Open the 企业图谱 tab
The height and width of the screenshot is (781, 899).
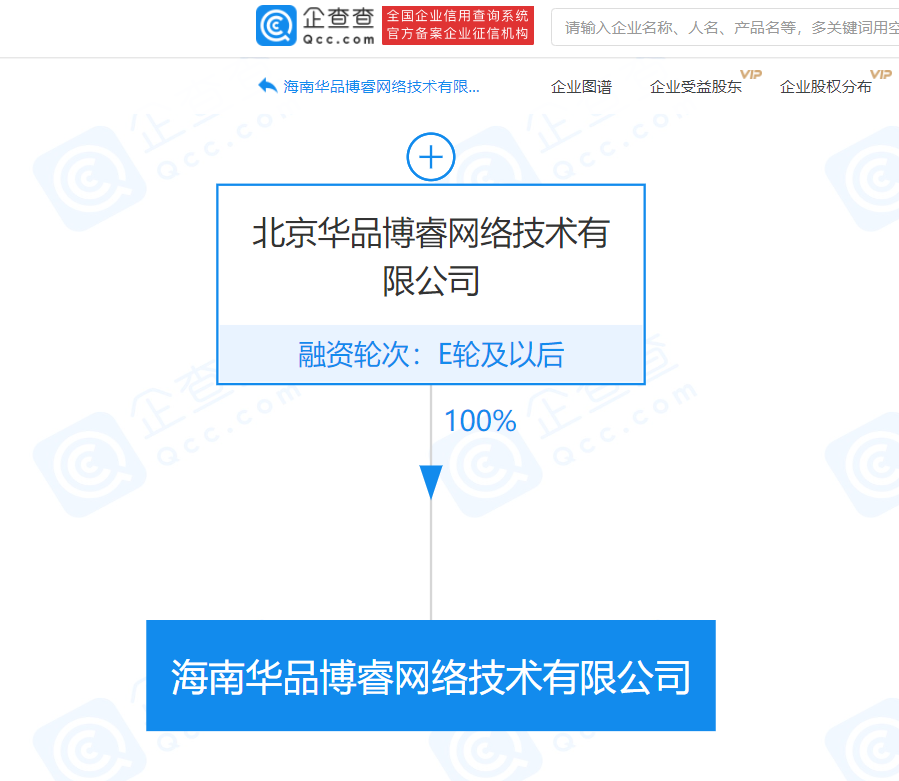pyautogui.click(x=581, y=87)
